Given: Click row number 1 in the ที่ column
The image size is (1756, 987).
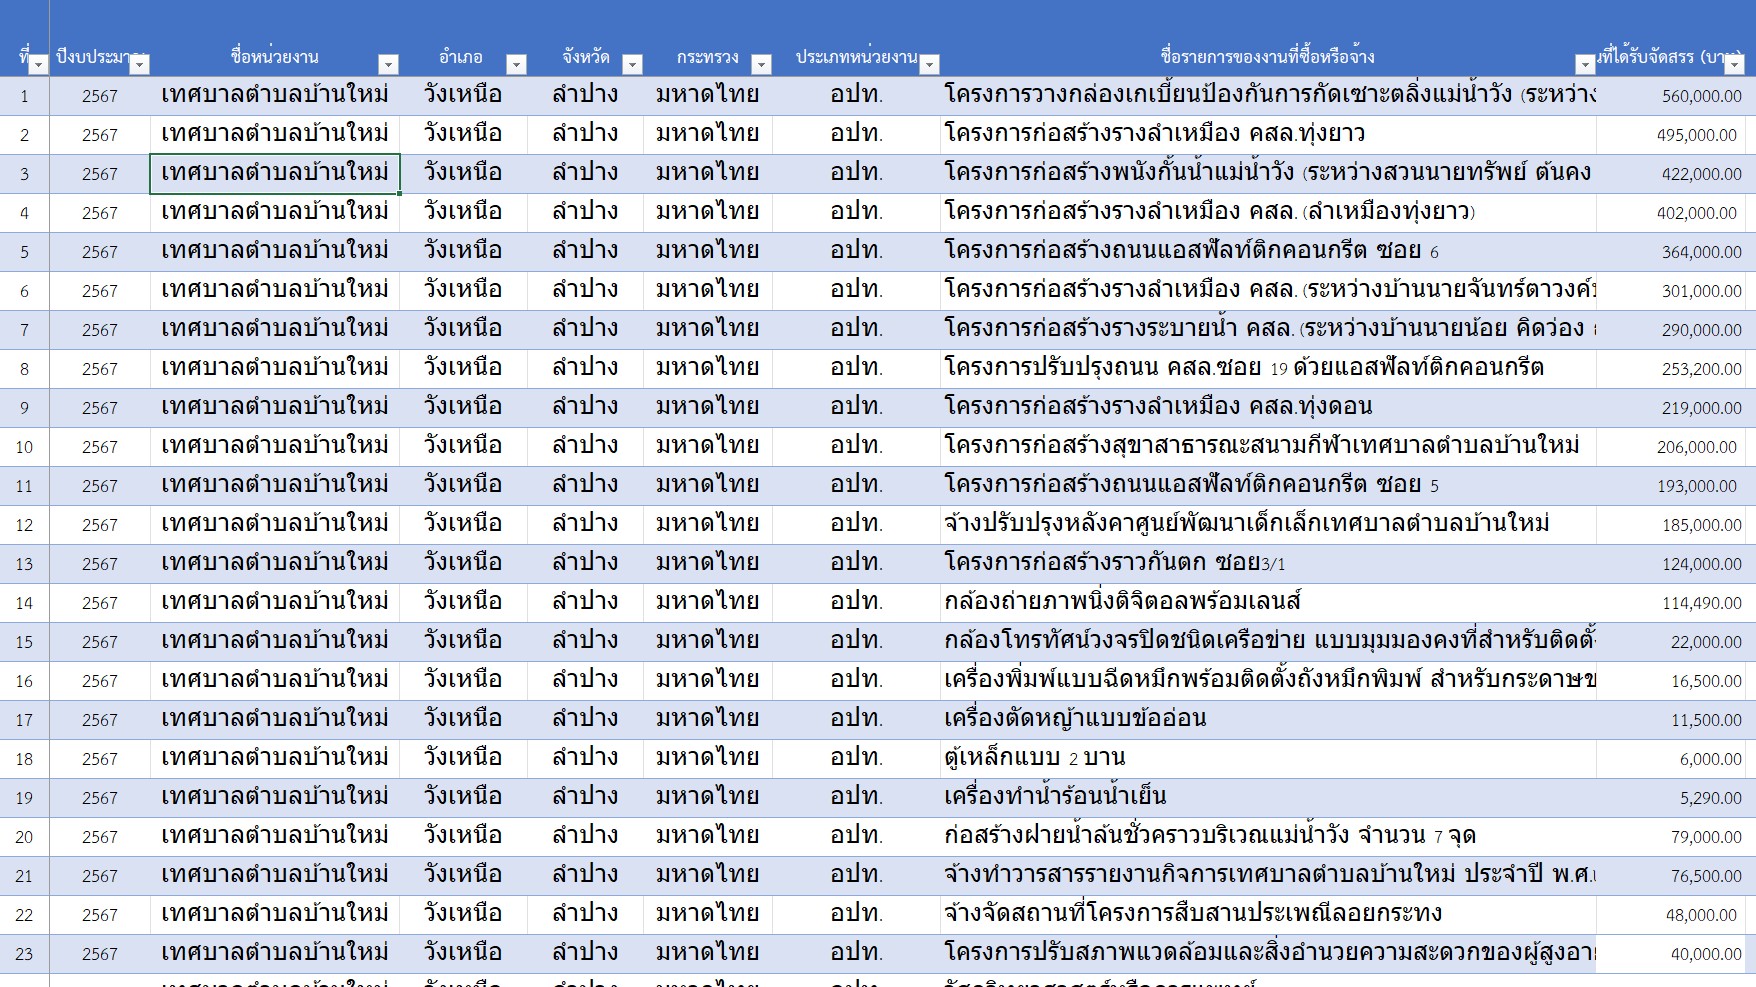Looking at the screenshot, I should pos(24,96).
